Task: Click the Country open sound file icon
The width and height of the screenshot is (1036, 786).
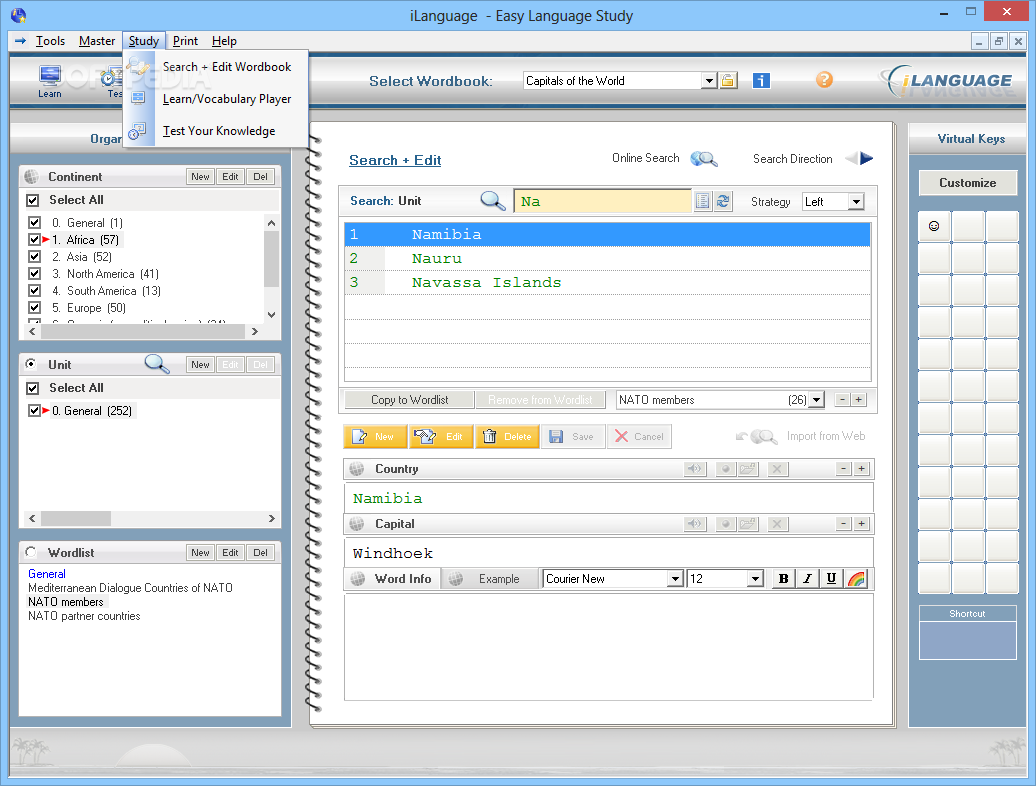Action: click(x=747, y=469)
